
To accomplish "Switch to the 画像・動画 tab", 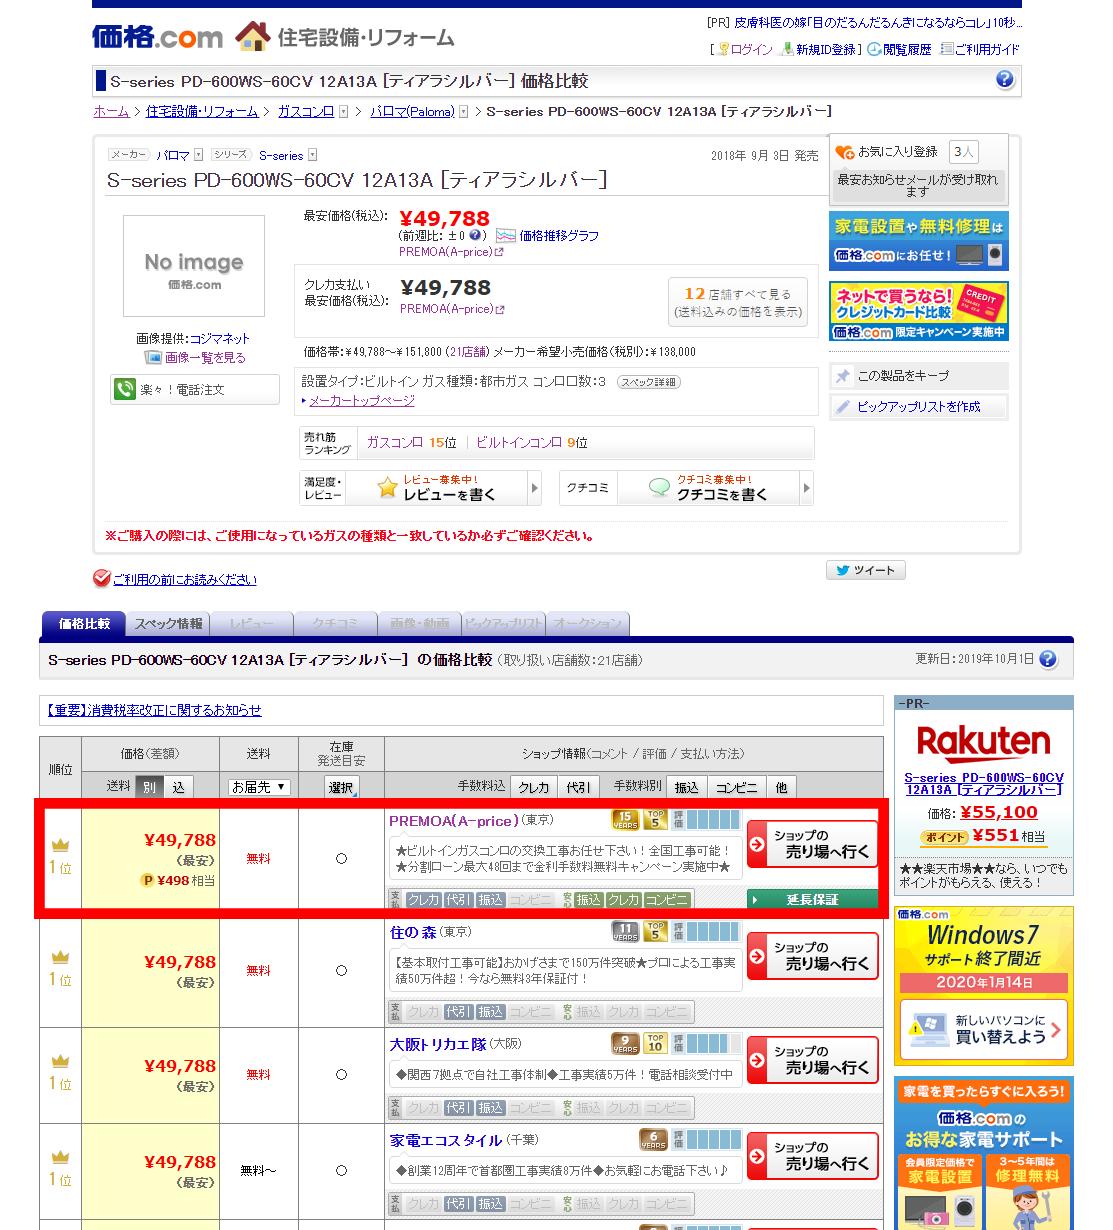I will click(x=420, y=623).
